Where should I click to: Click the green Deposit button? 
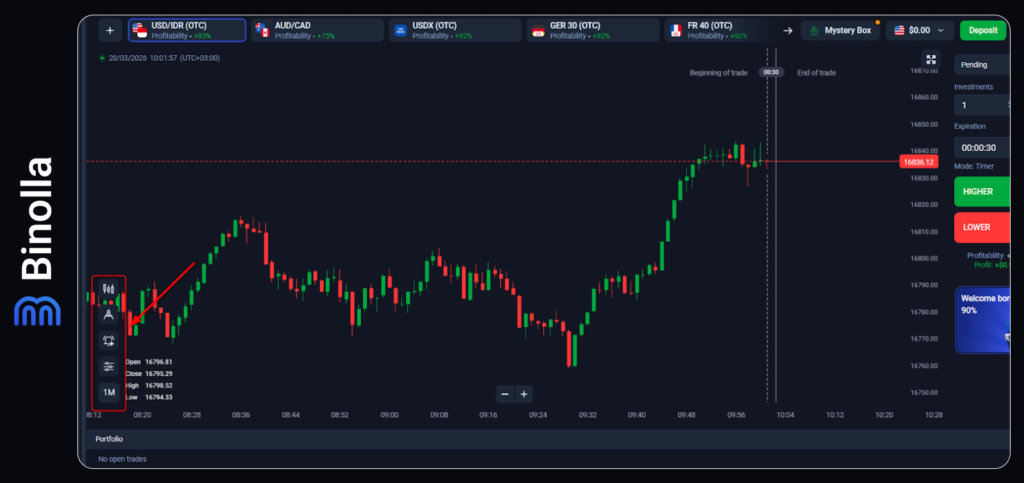(x=983, y=31)
